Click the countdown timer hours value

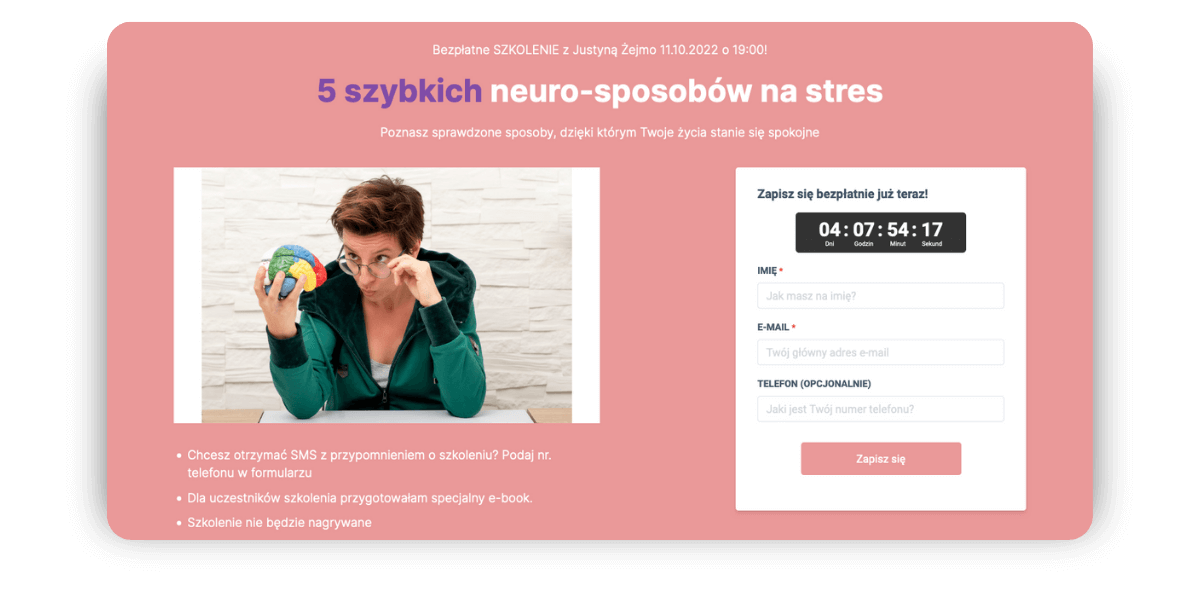point(863,230)
